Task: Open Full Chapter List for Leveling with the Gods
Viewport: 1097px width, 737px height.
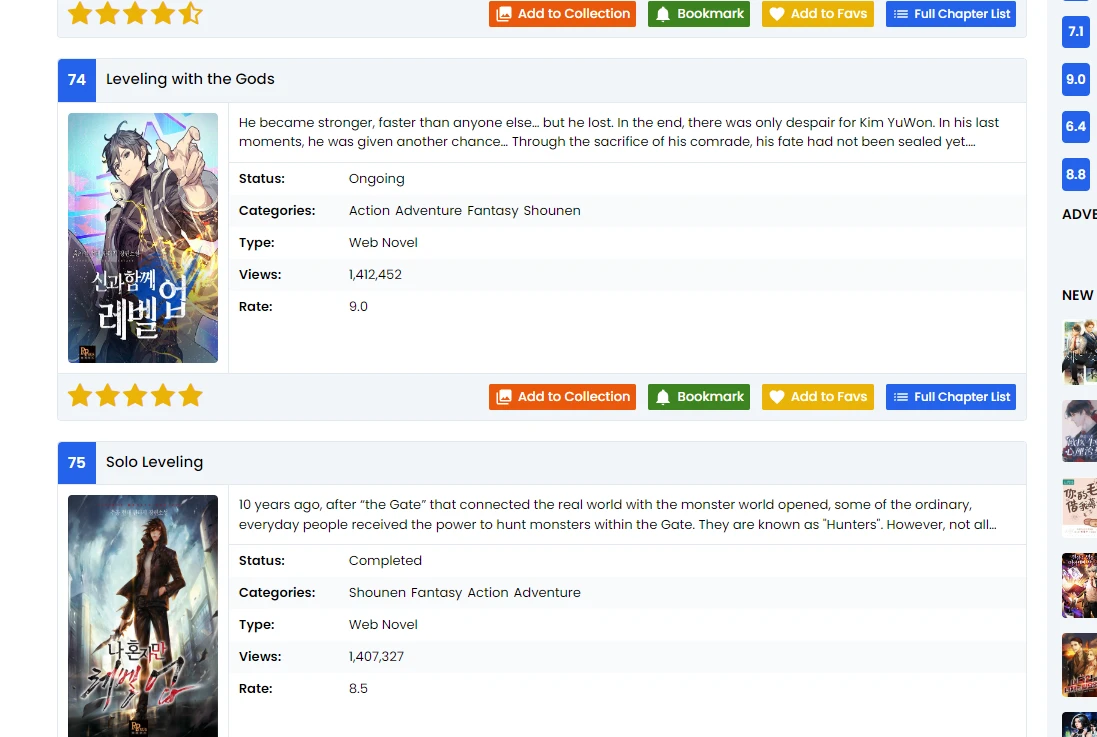Action: click(950, 397)
